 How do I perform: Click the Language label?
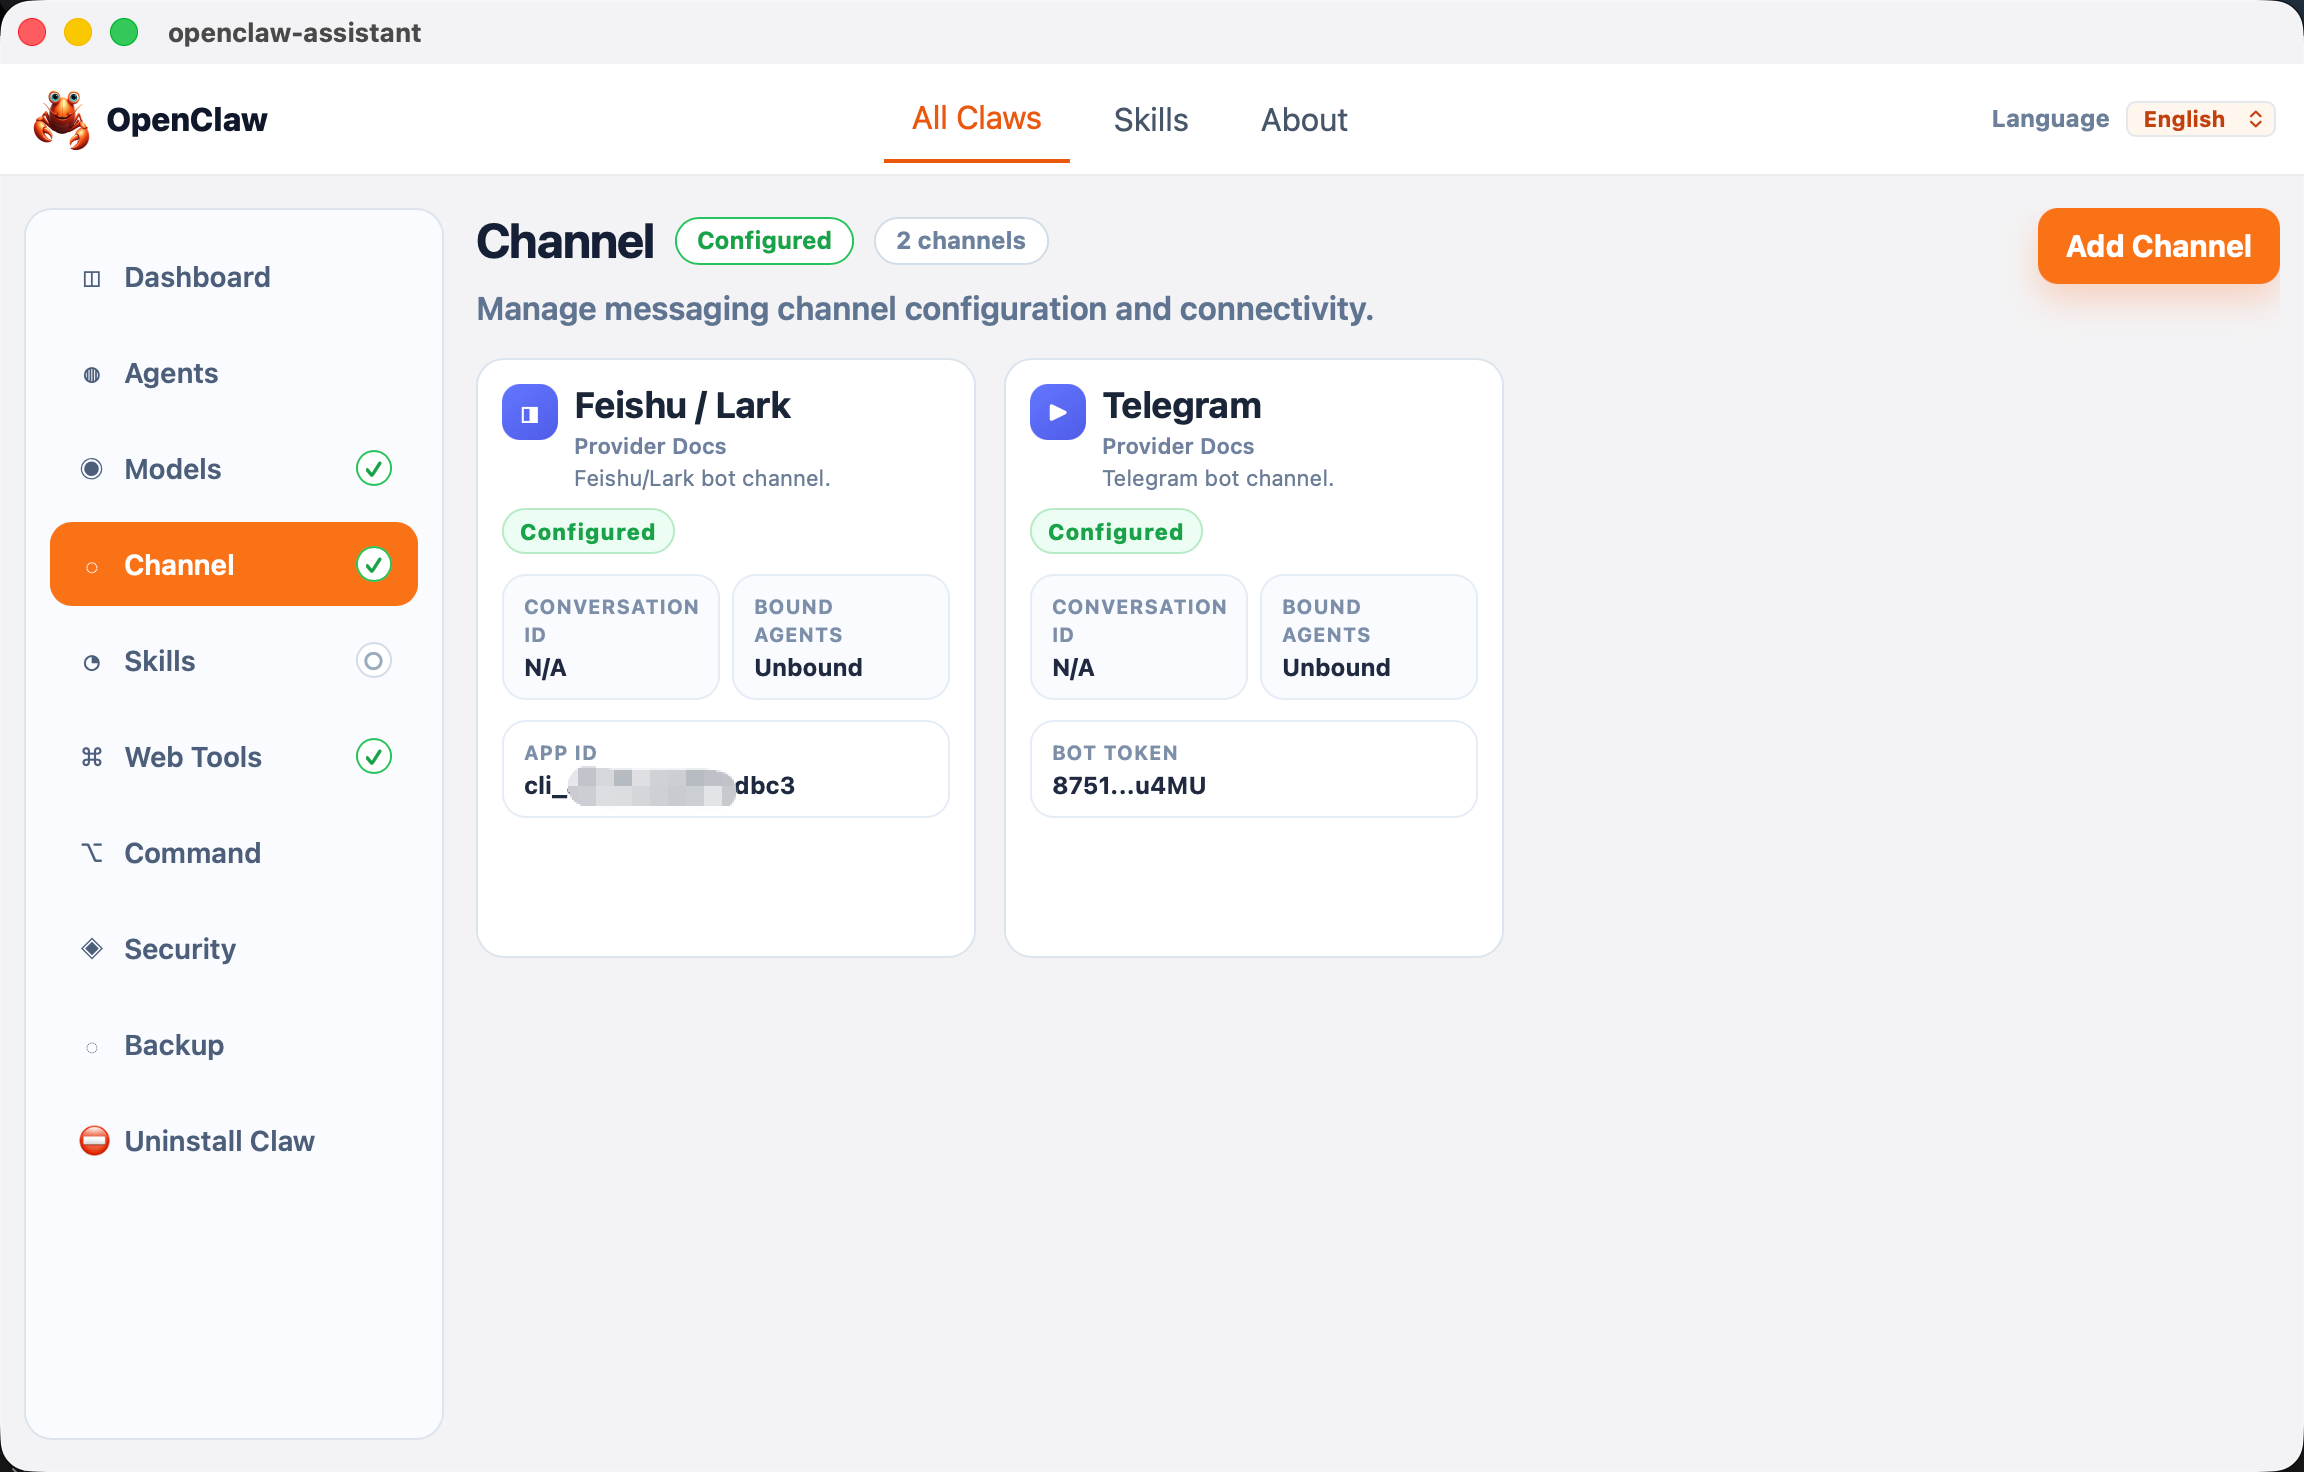pyautogui.click(x=2050, y=119)
